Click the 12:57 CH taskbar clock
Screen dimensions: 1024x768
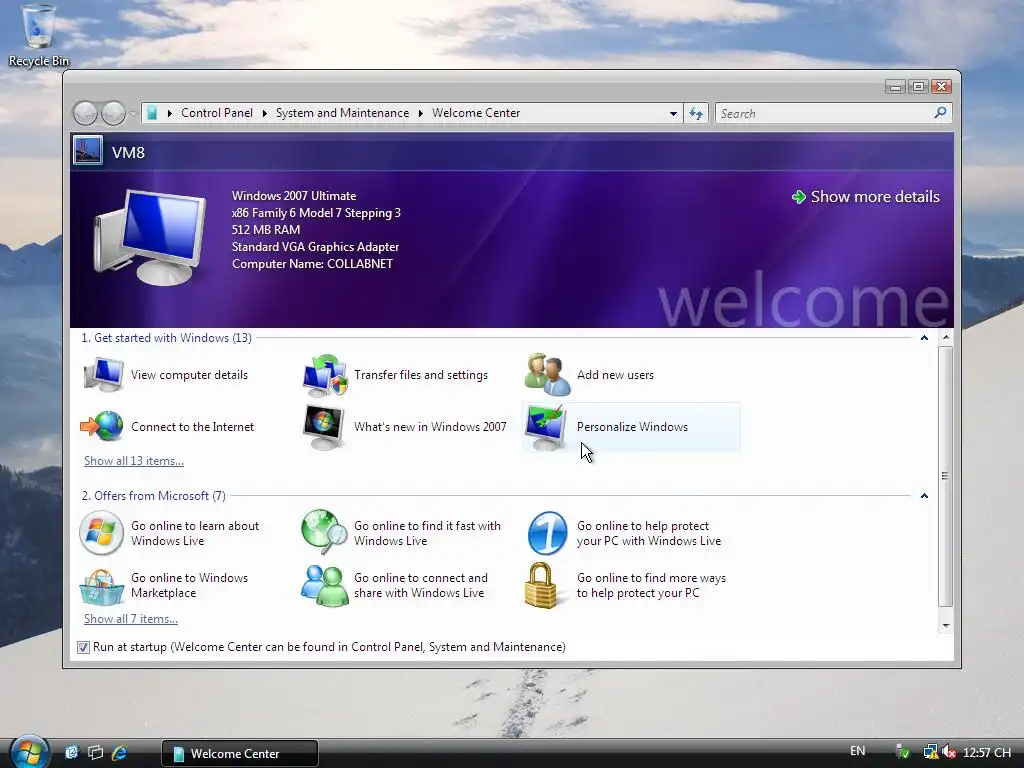tap(987, 753)
